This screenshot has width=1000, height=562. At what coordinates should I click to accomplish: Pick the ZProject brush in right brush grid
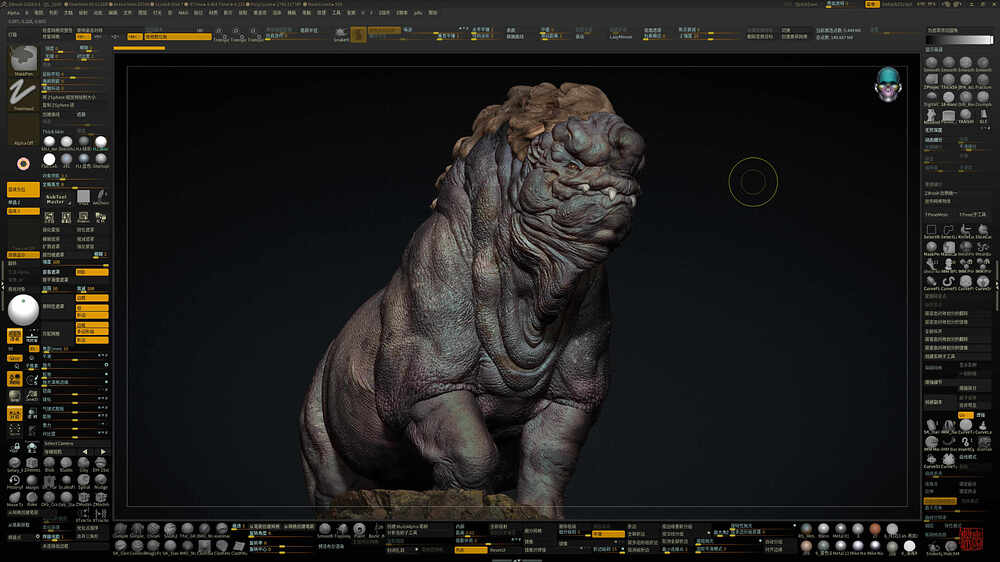point(931,81)
